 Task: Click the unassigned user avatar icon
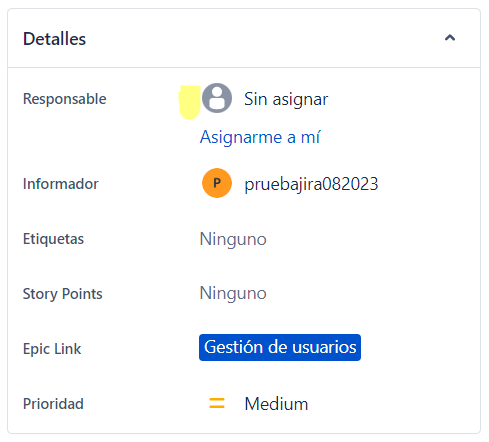tap(217, 98)
